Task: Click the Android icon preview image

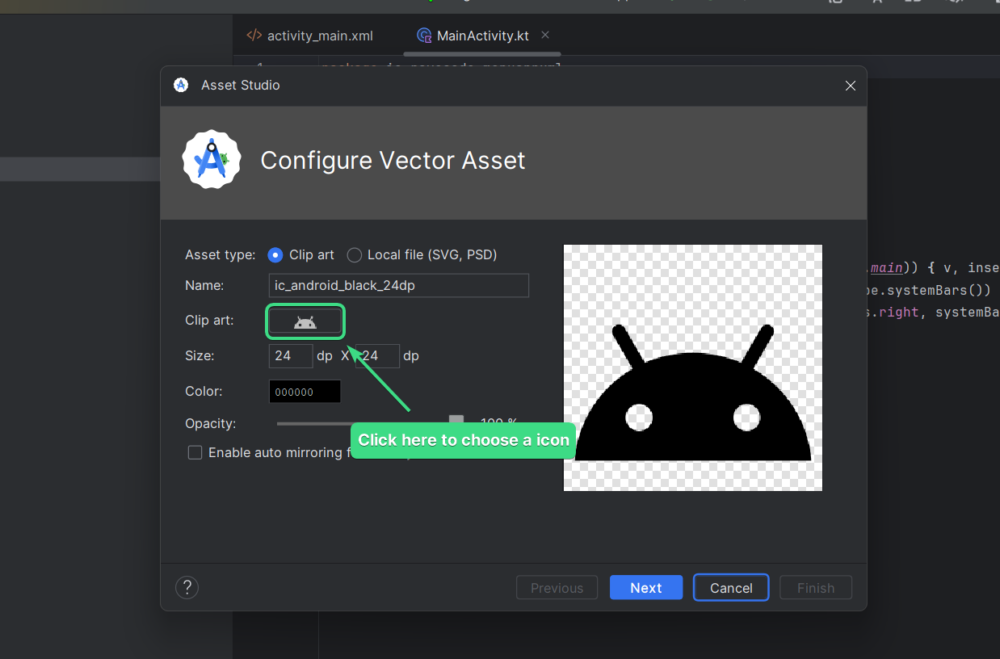Action: [693, 367]
